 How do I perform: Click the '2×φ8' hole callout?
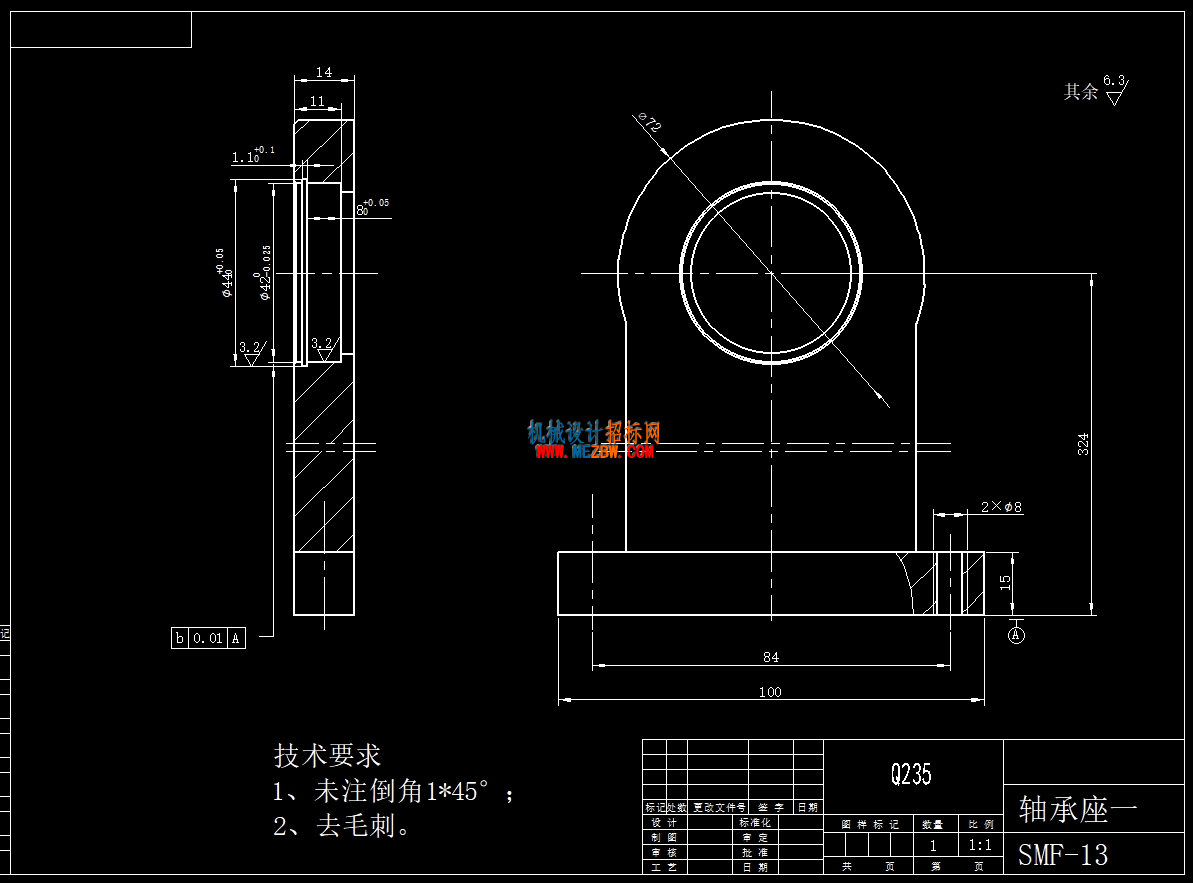point(1001,507)
